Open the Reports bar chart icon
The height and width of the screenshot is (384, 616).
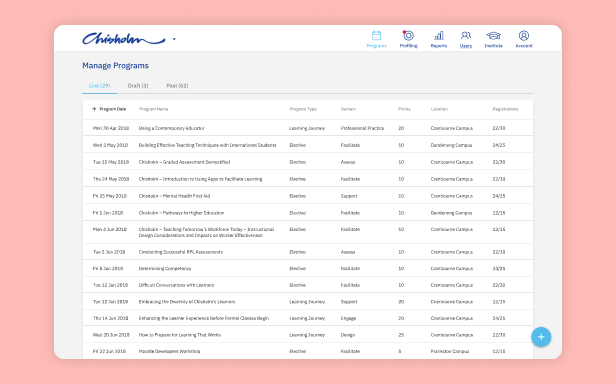tap(439, 36)
